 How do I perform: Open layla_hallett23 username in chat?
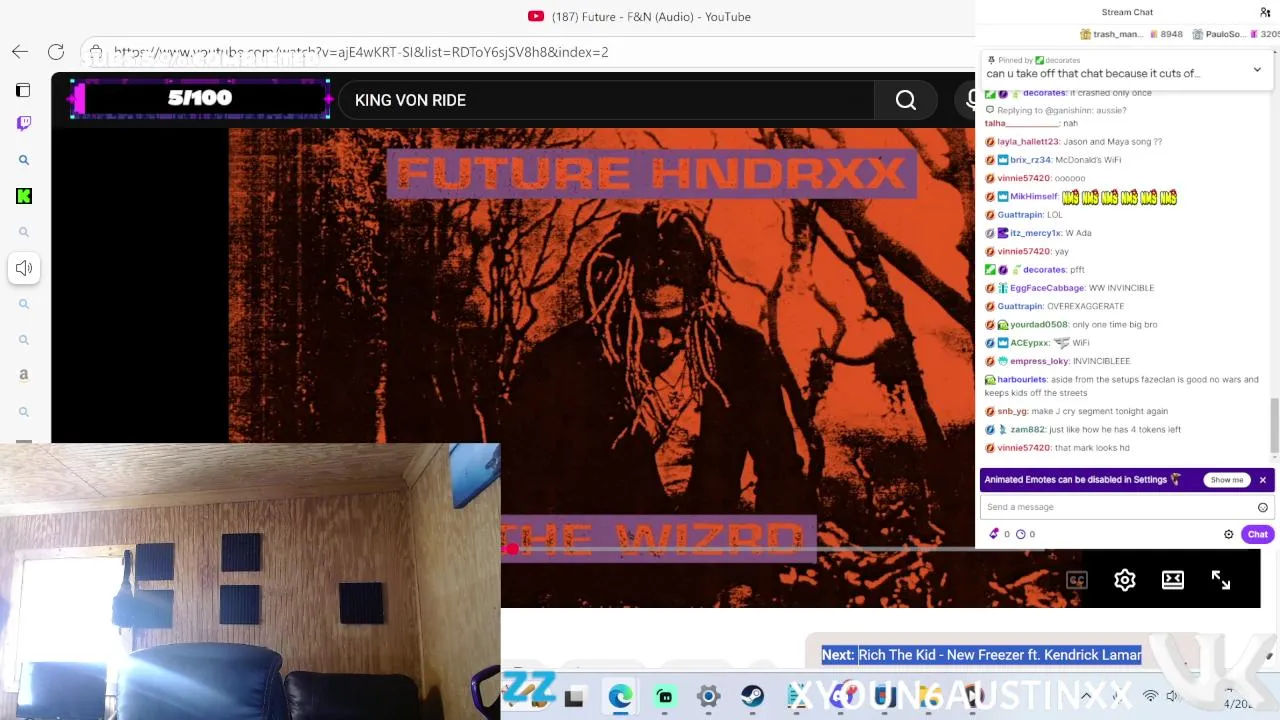coord(1028,142)
